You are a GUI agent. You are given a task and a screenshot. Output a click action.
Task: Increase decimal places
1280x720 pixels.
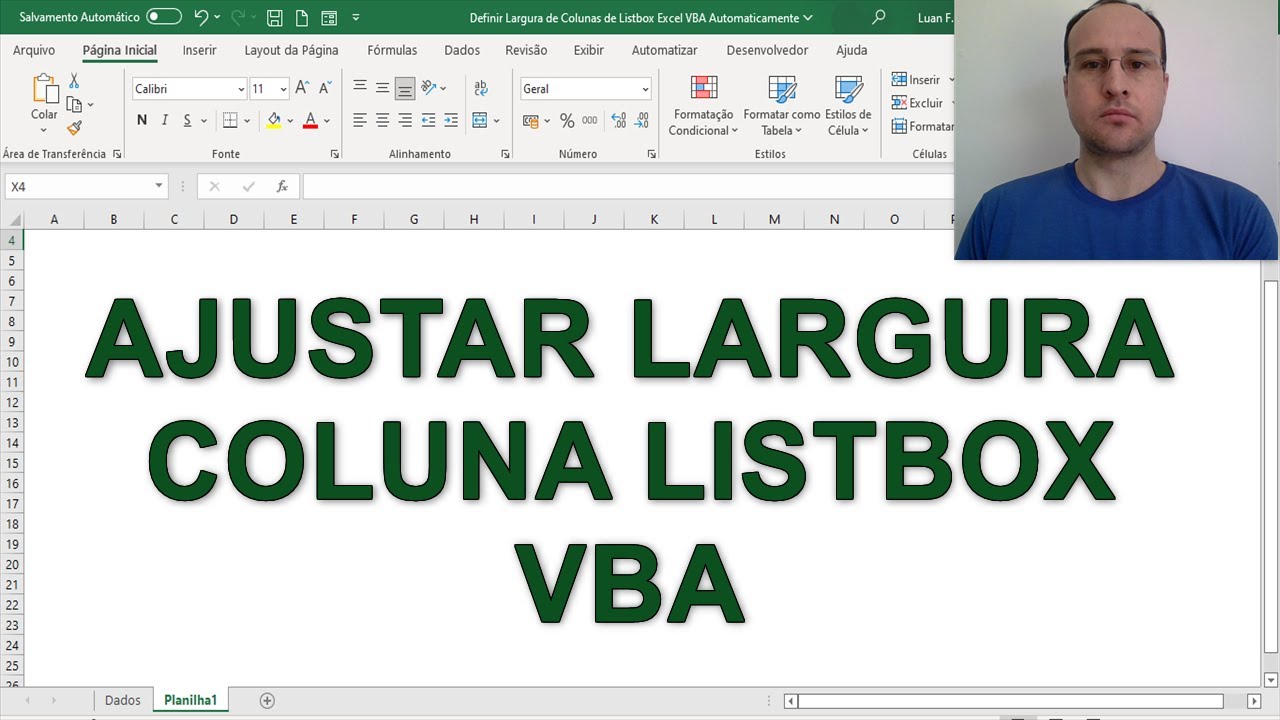click(x=618, y=120)
